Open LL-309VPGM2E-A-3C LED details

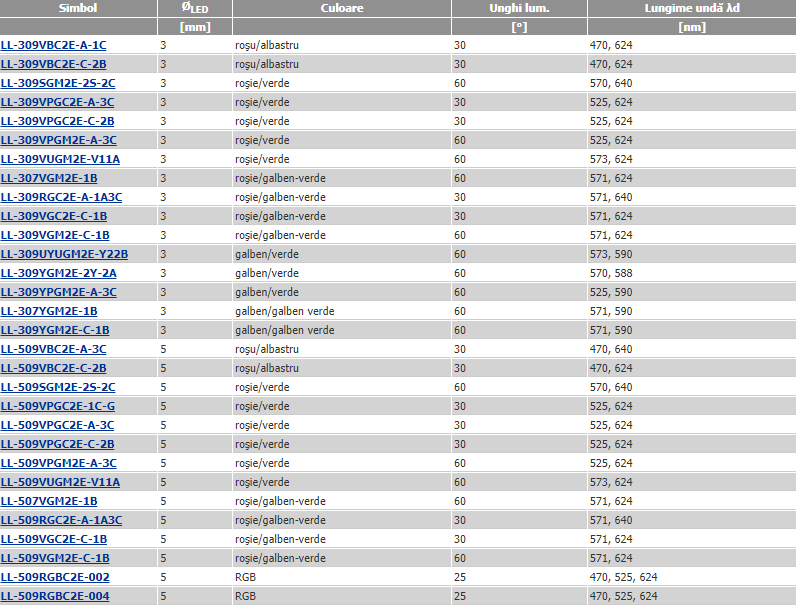[x=58, y=140]
